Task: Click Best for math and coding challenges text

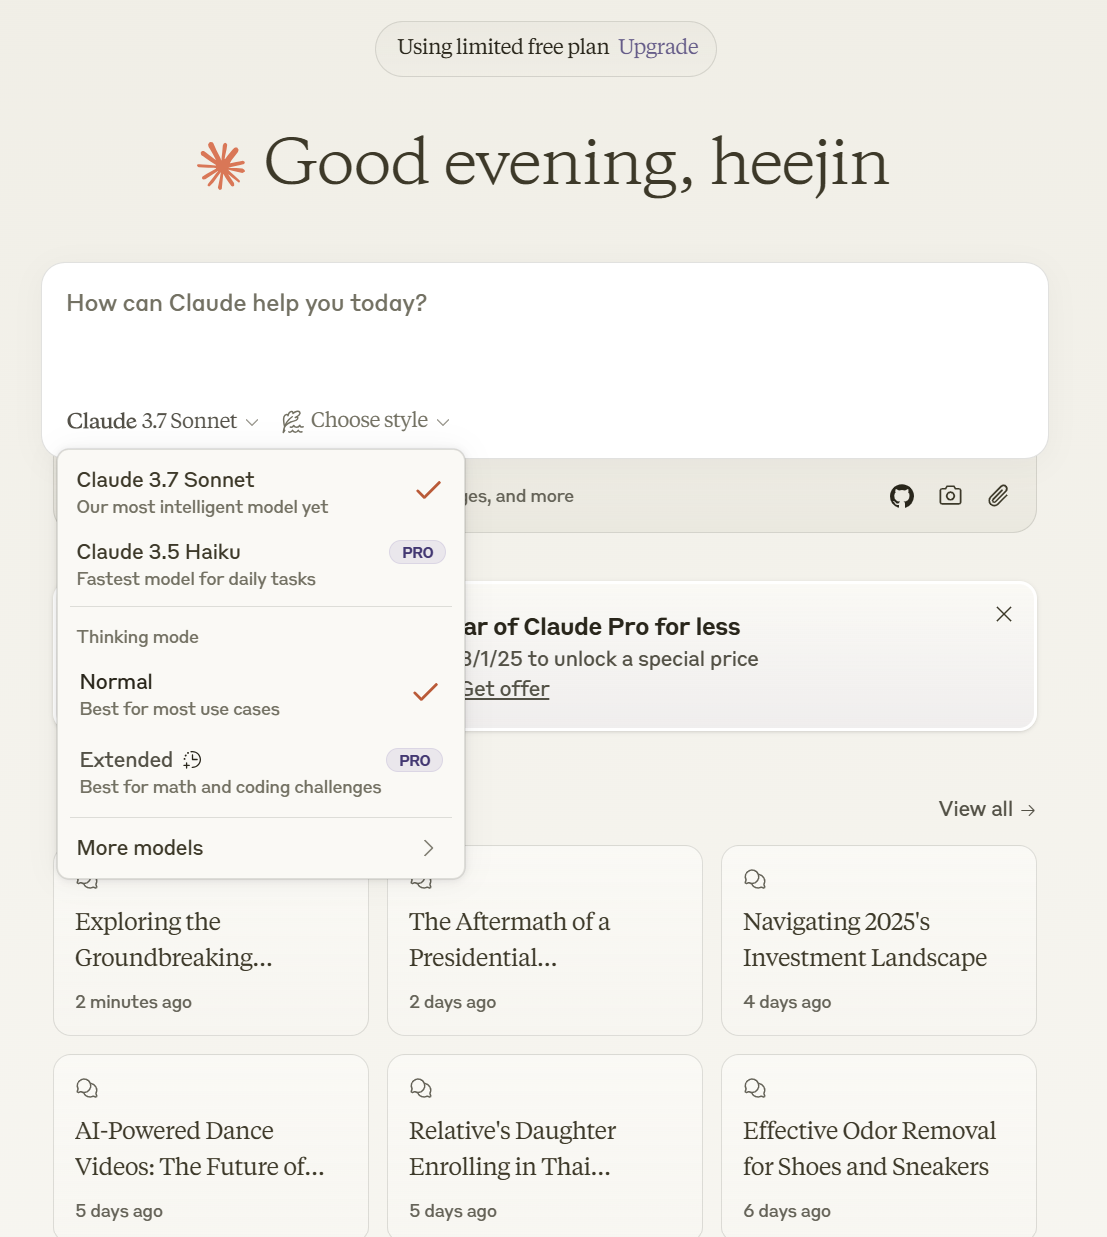Action: pos(230,787)
